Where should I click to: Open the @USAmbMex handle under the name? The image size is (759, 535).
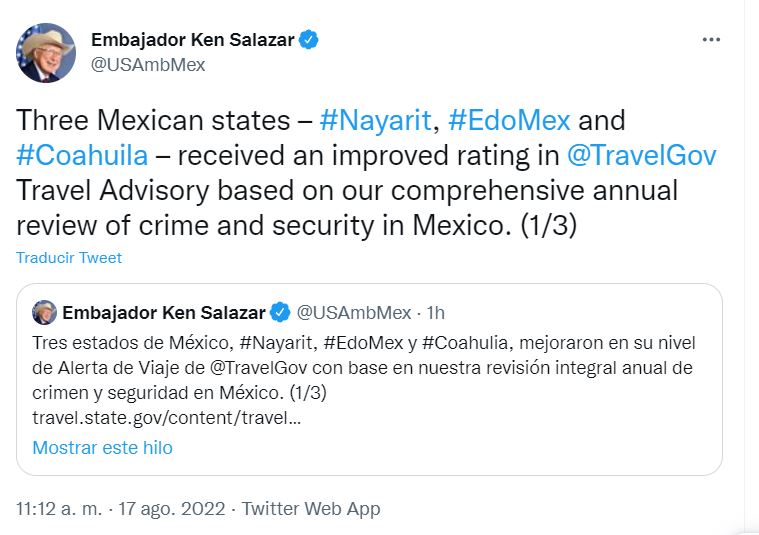pyautogui.click(x=148, y=65)
